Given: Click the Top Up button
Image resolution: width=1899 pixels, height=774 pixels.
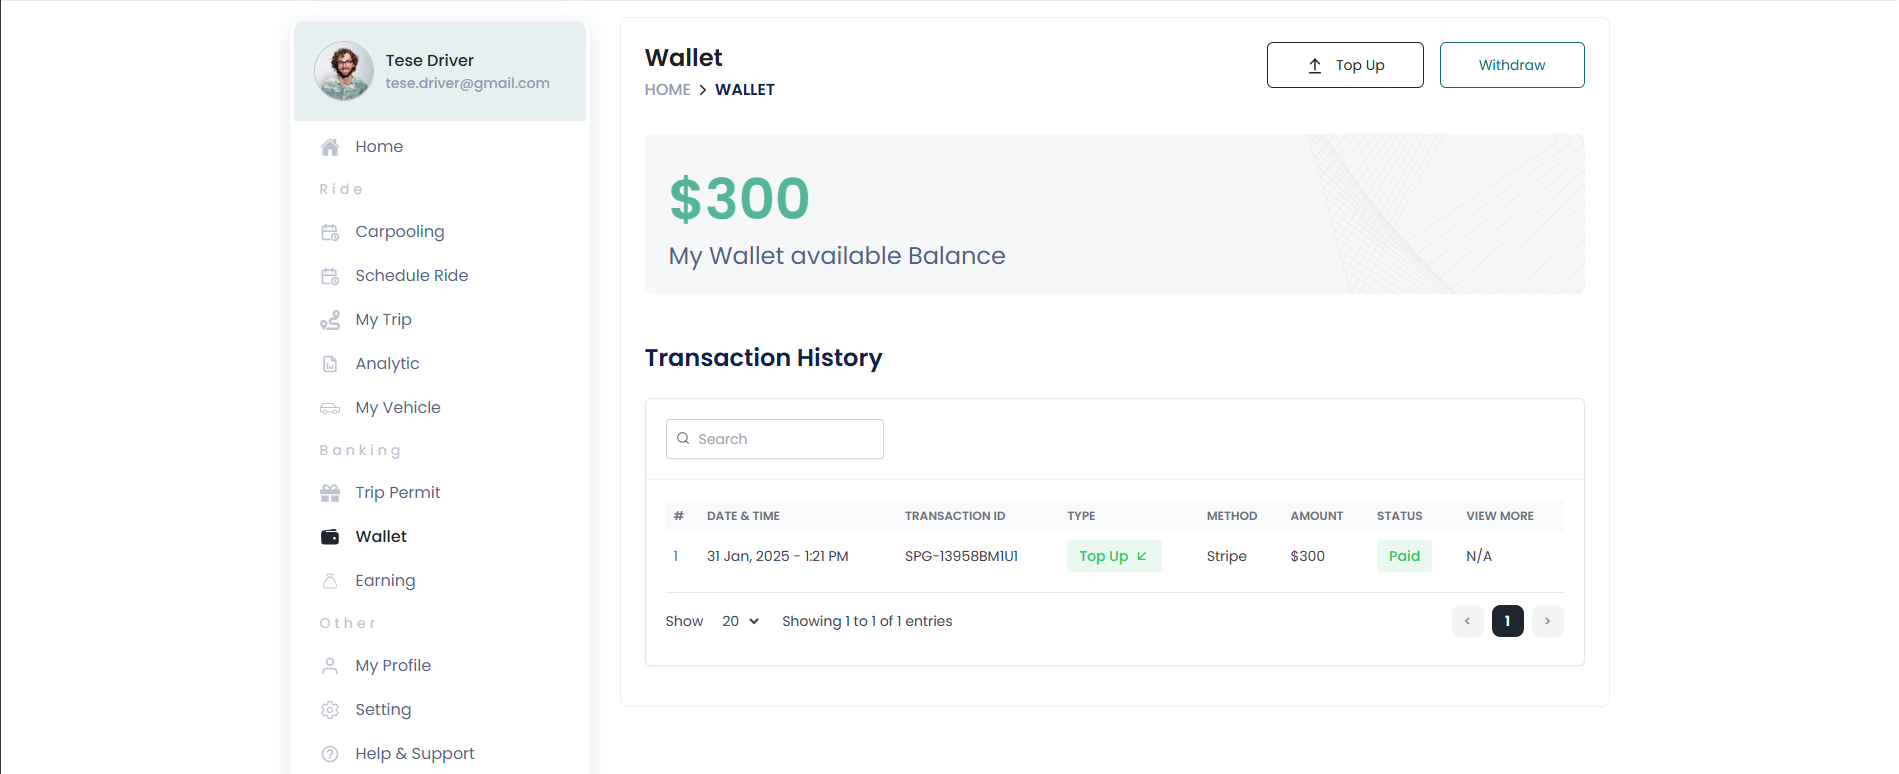Looking at the screenshot, I should point(1345,65).
